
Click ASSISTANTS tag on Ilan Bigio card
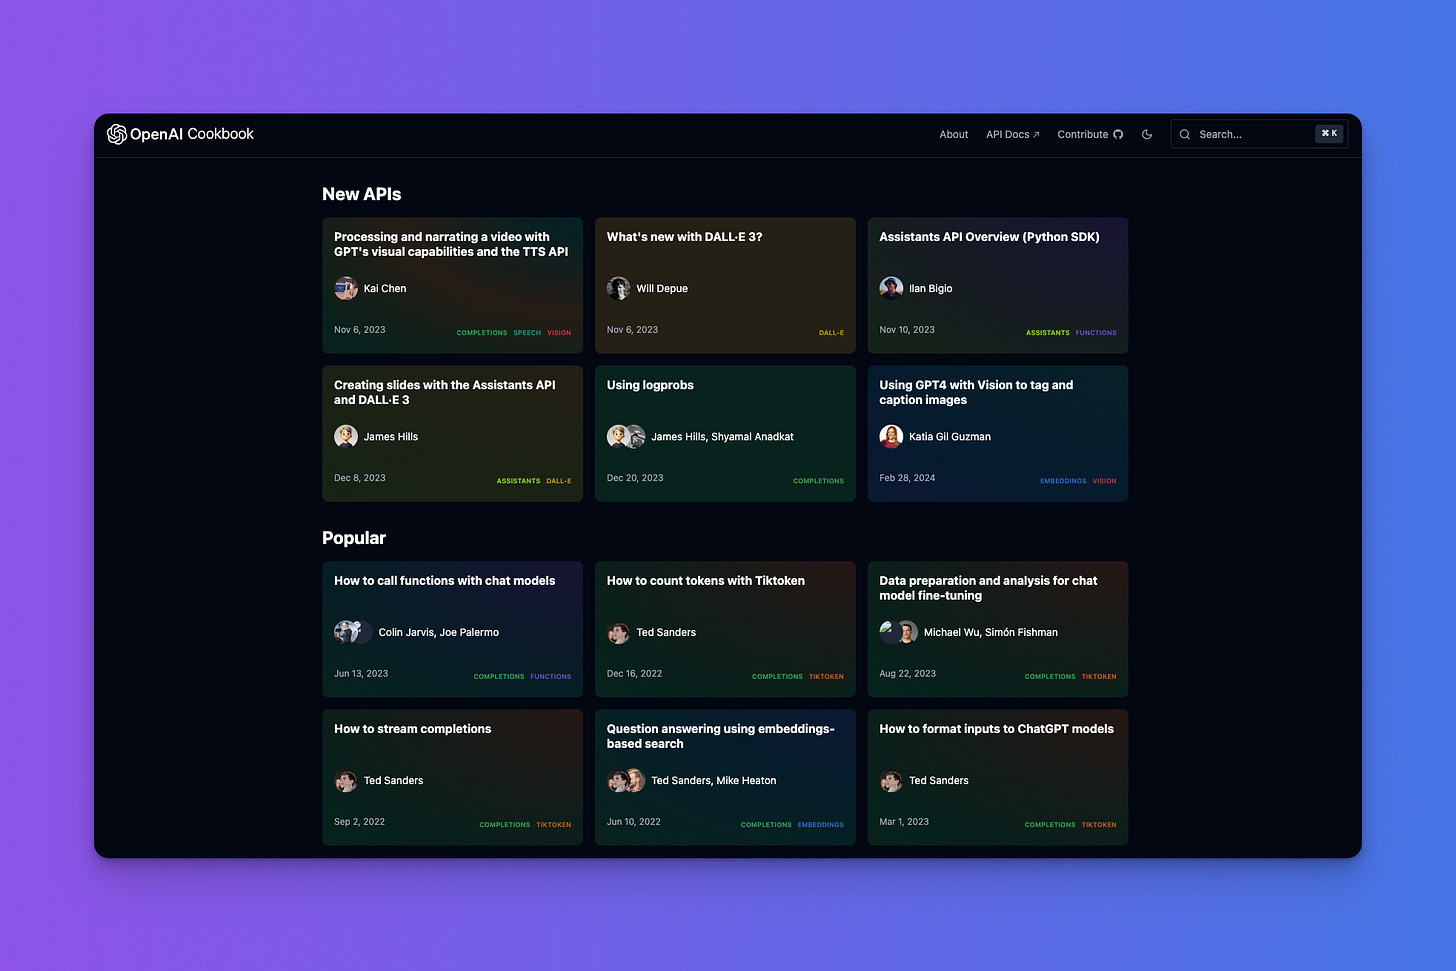(1047, 333)
